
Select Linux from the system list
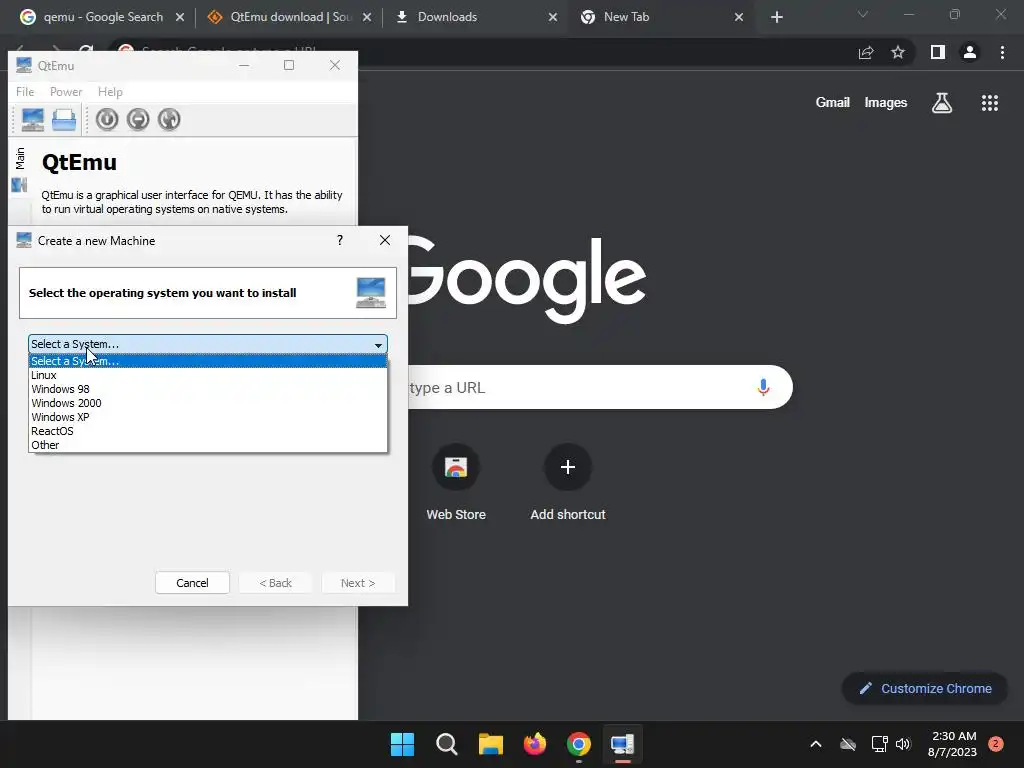[208, 375]
